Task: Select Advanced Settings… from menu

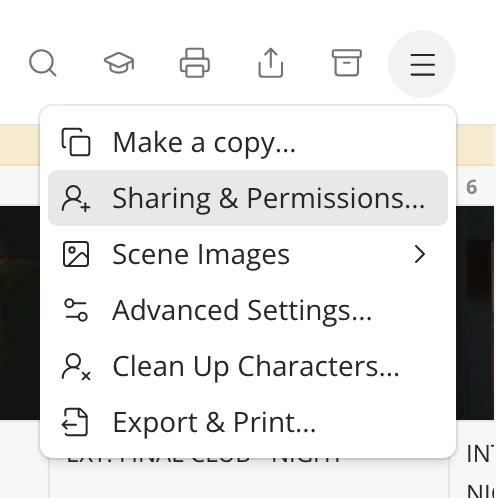Action: click(x=248, y=310)
